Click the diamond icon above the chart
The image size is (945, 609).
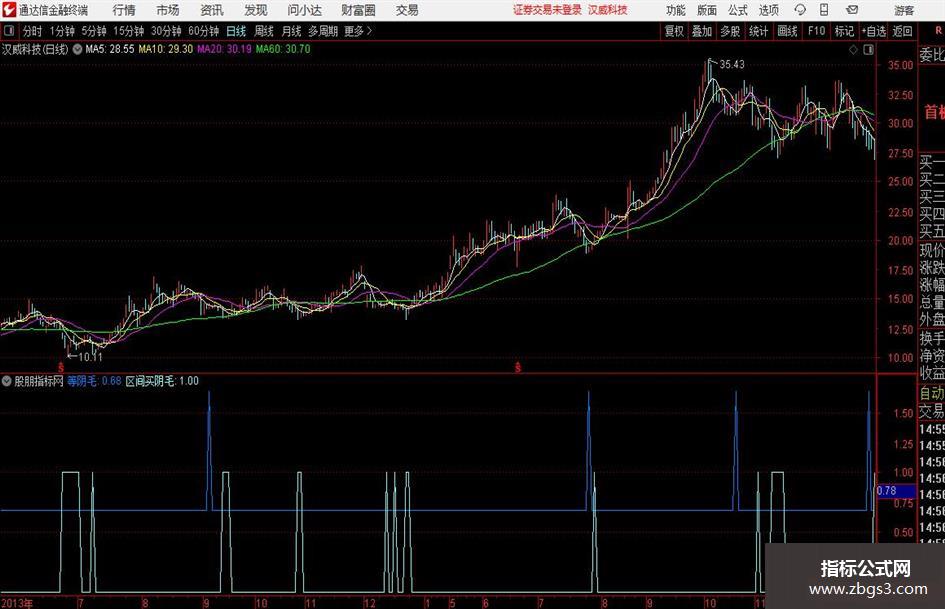853,50
